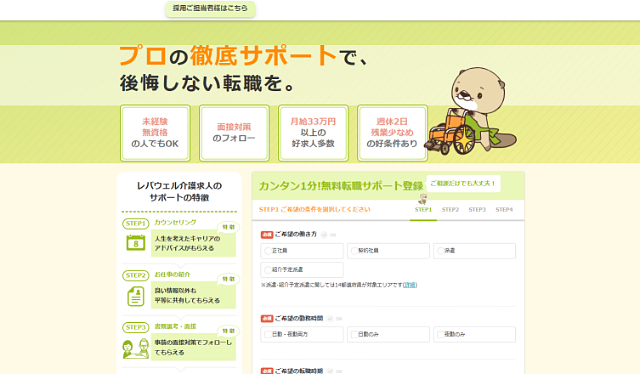Switch to the STEP1 tab
The height and width of the screenshot is (374, 640).
click(423, 210)
